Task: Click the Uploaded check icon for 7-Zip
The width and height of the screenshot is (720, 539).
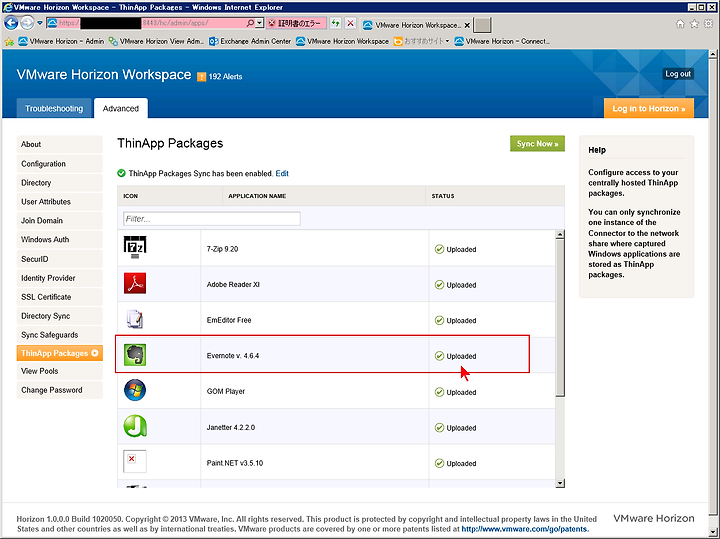Action: click(439, 249)
